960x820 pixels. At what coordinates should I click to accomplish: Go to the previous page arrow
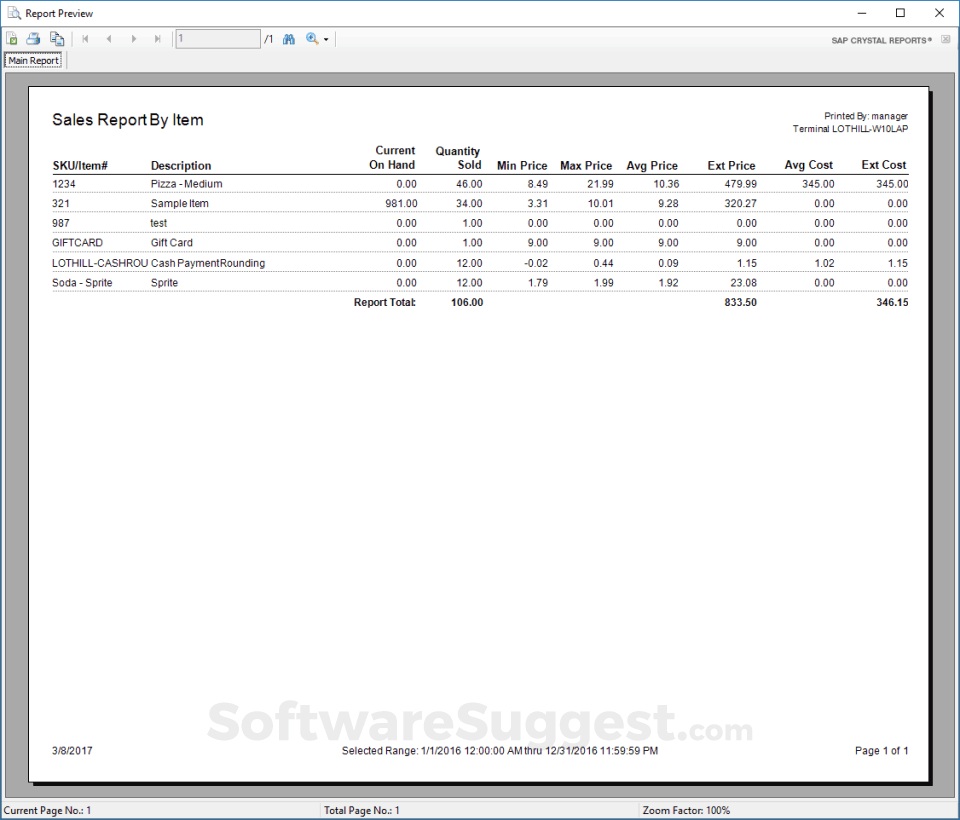point(109,39)
